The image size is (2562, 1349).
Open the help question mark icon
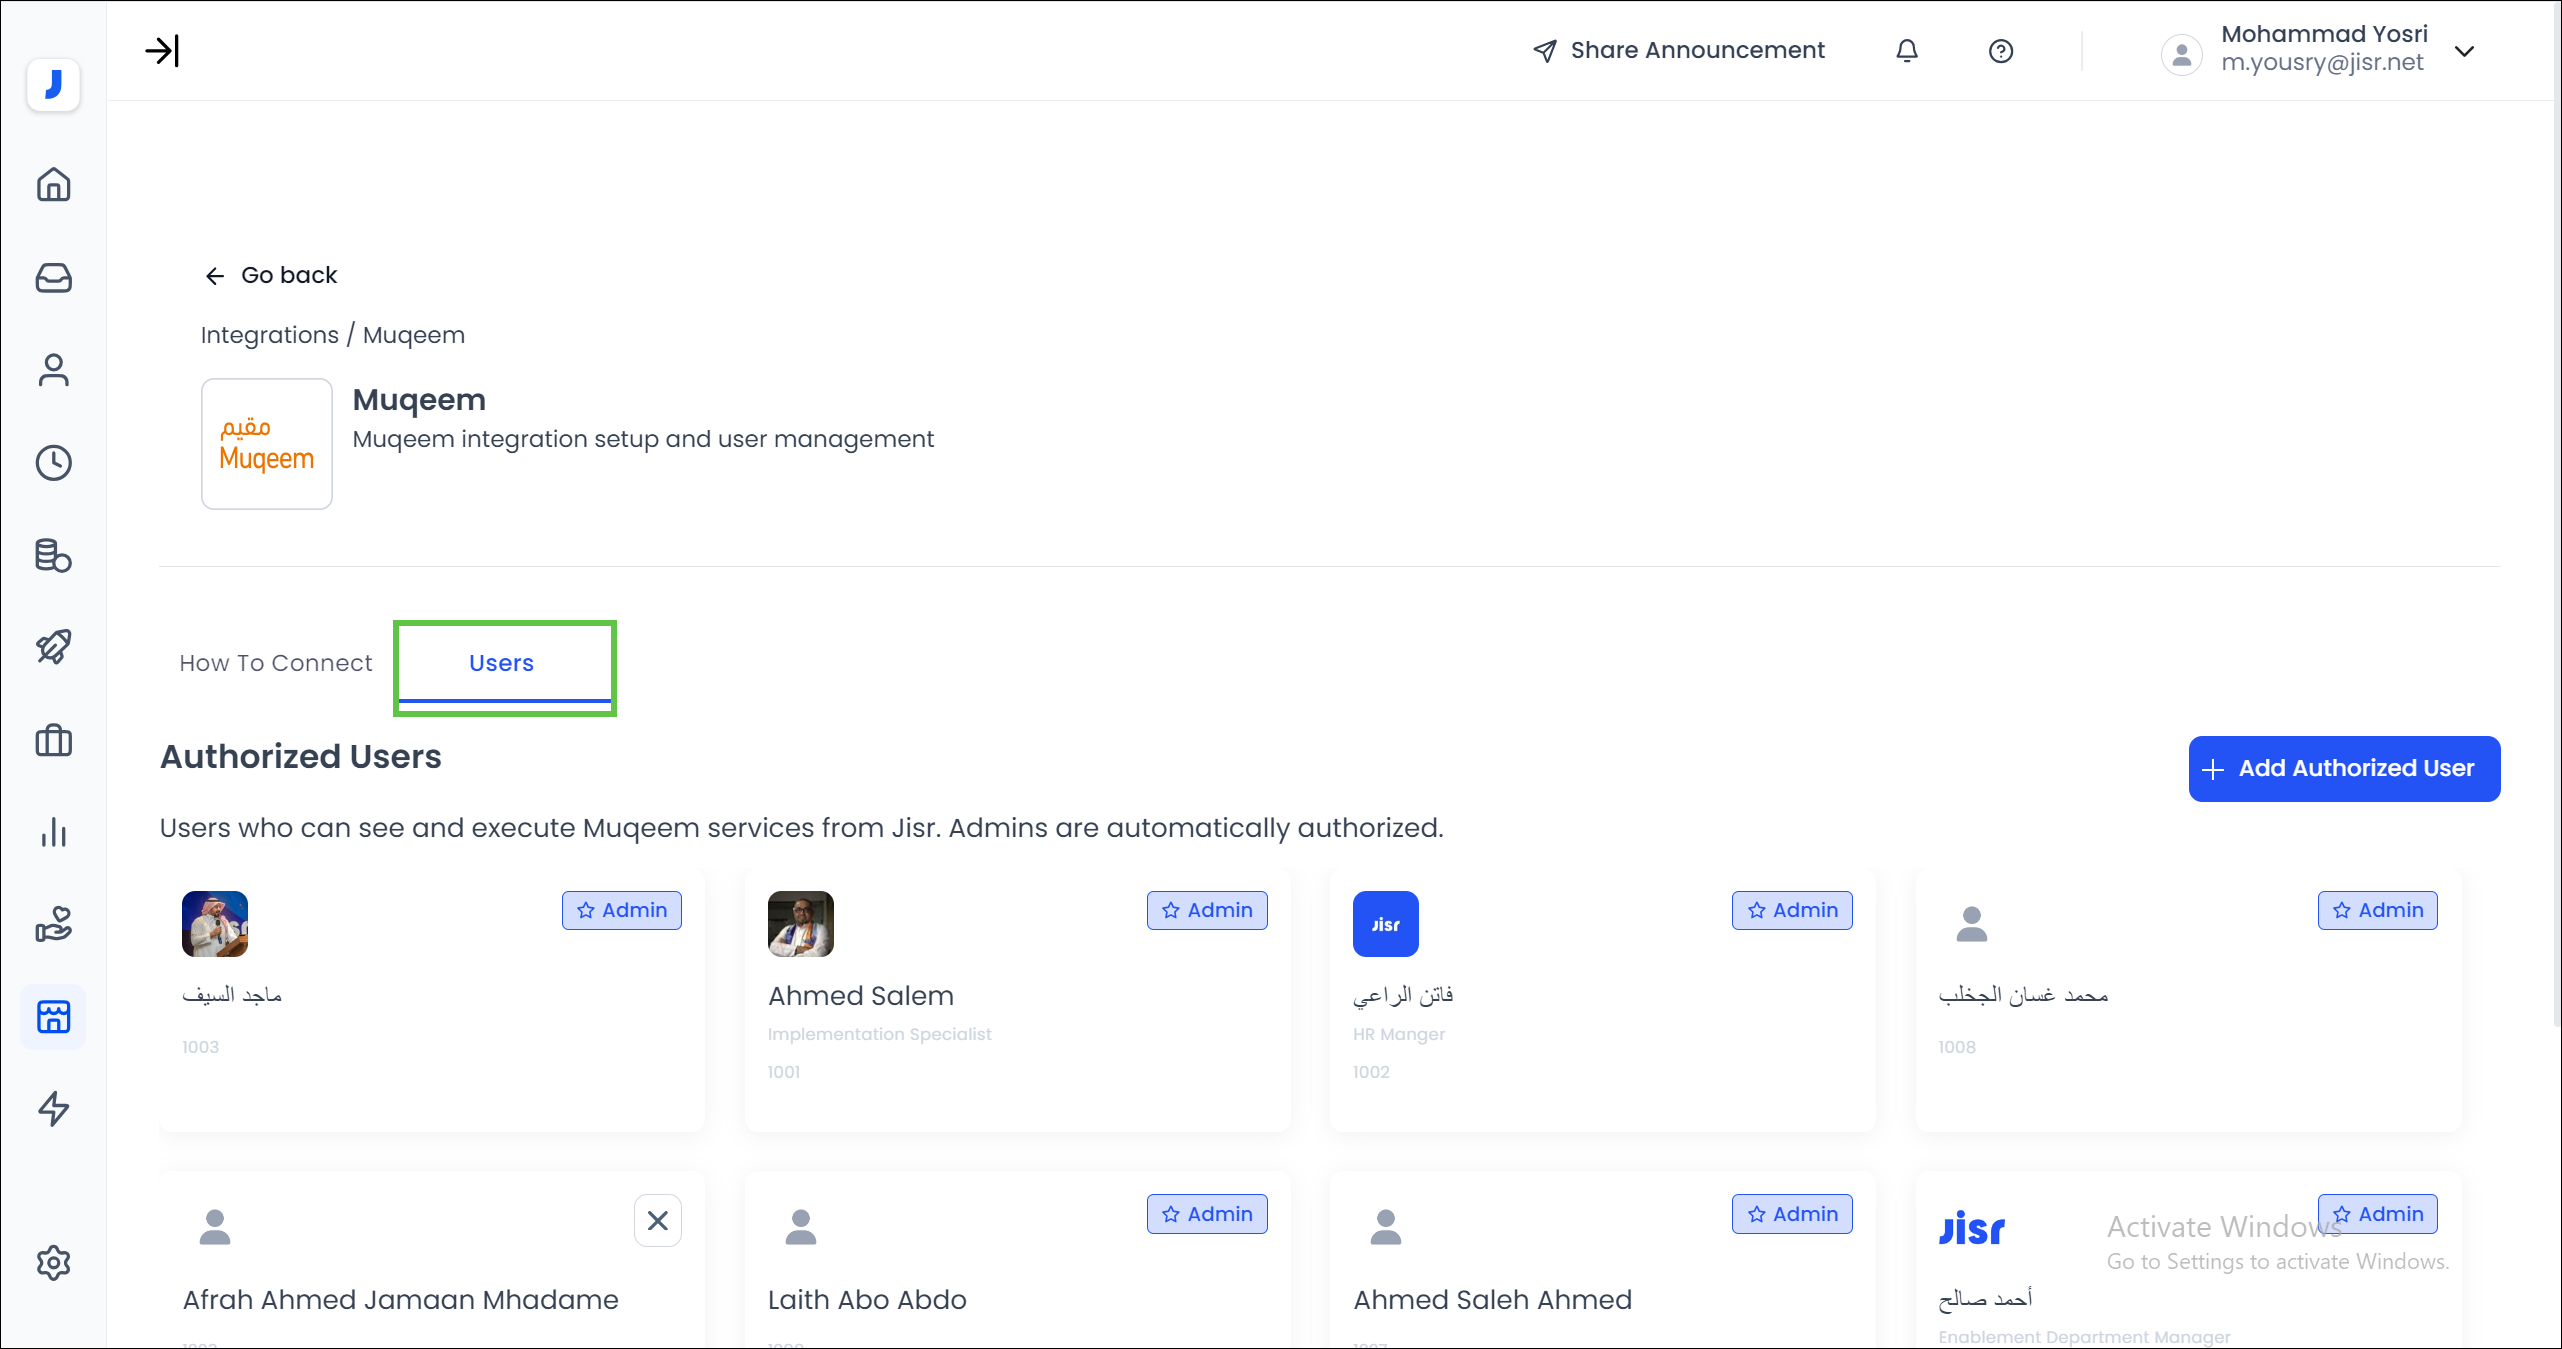pos(2000,51)
